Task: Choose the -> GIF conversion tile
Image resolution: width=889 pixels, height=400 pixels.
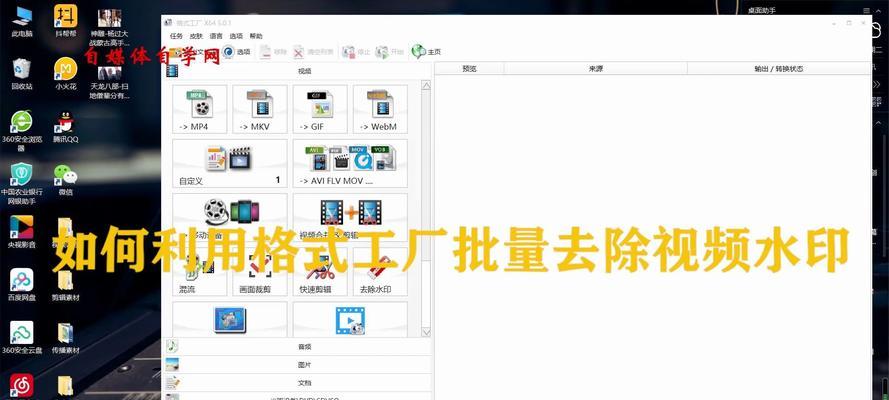Action: [x=320, y=109]
